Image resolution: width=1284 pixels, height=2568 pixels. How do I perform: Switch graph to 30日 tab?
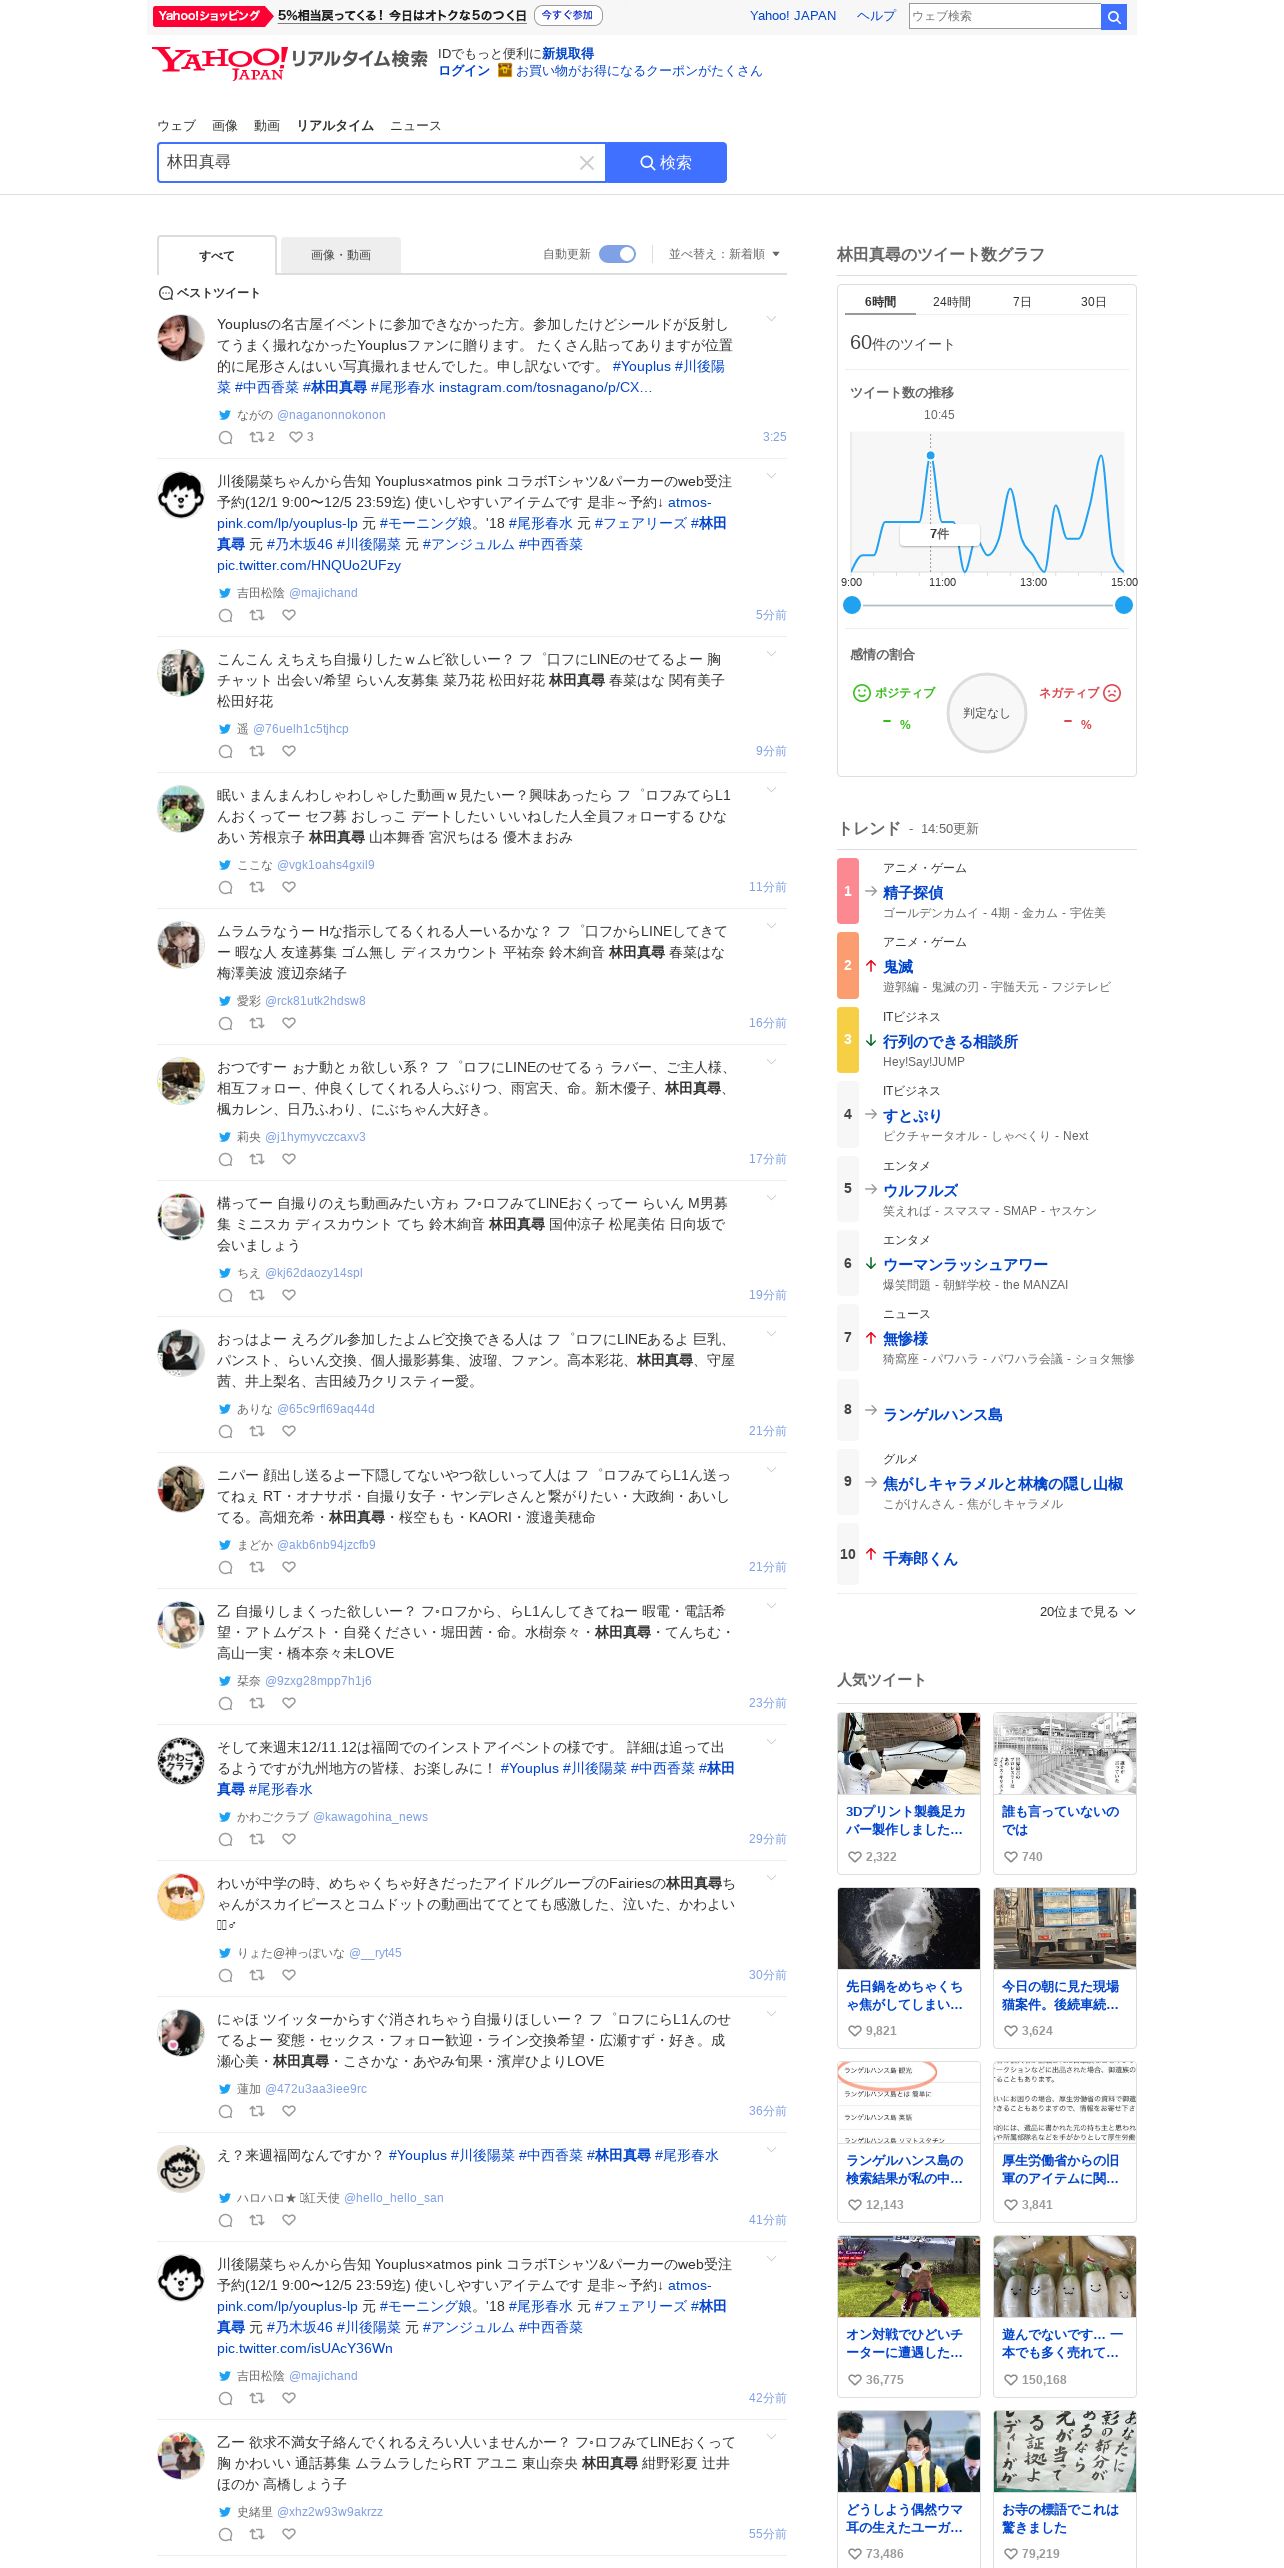click(1094, 302)
